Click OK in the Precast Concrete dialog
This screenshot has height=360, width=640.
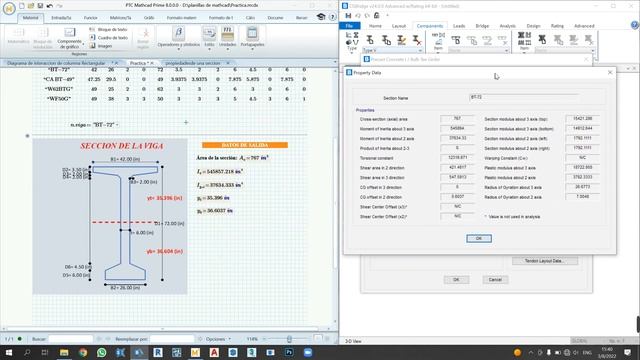click(456, 280)
